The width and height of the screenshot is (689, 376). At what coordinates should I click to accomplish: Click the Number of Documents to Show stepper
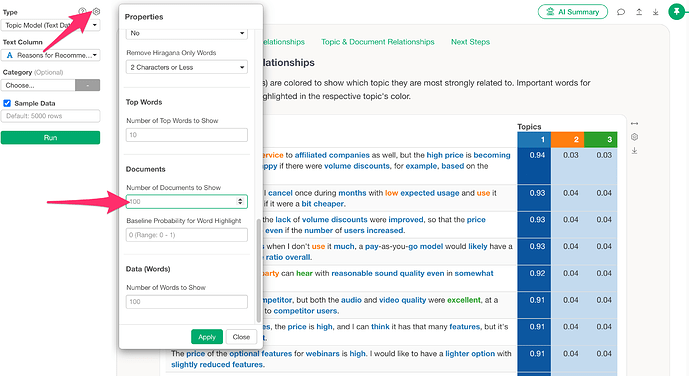tap(240, 202)
